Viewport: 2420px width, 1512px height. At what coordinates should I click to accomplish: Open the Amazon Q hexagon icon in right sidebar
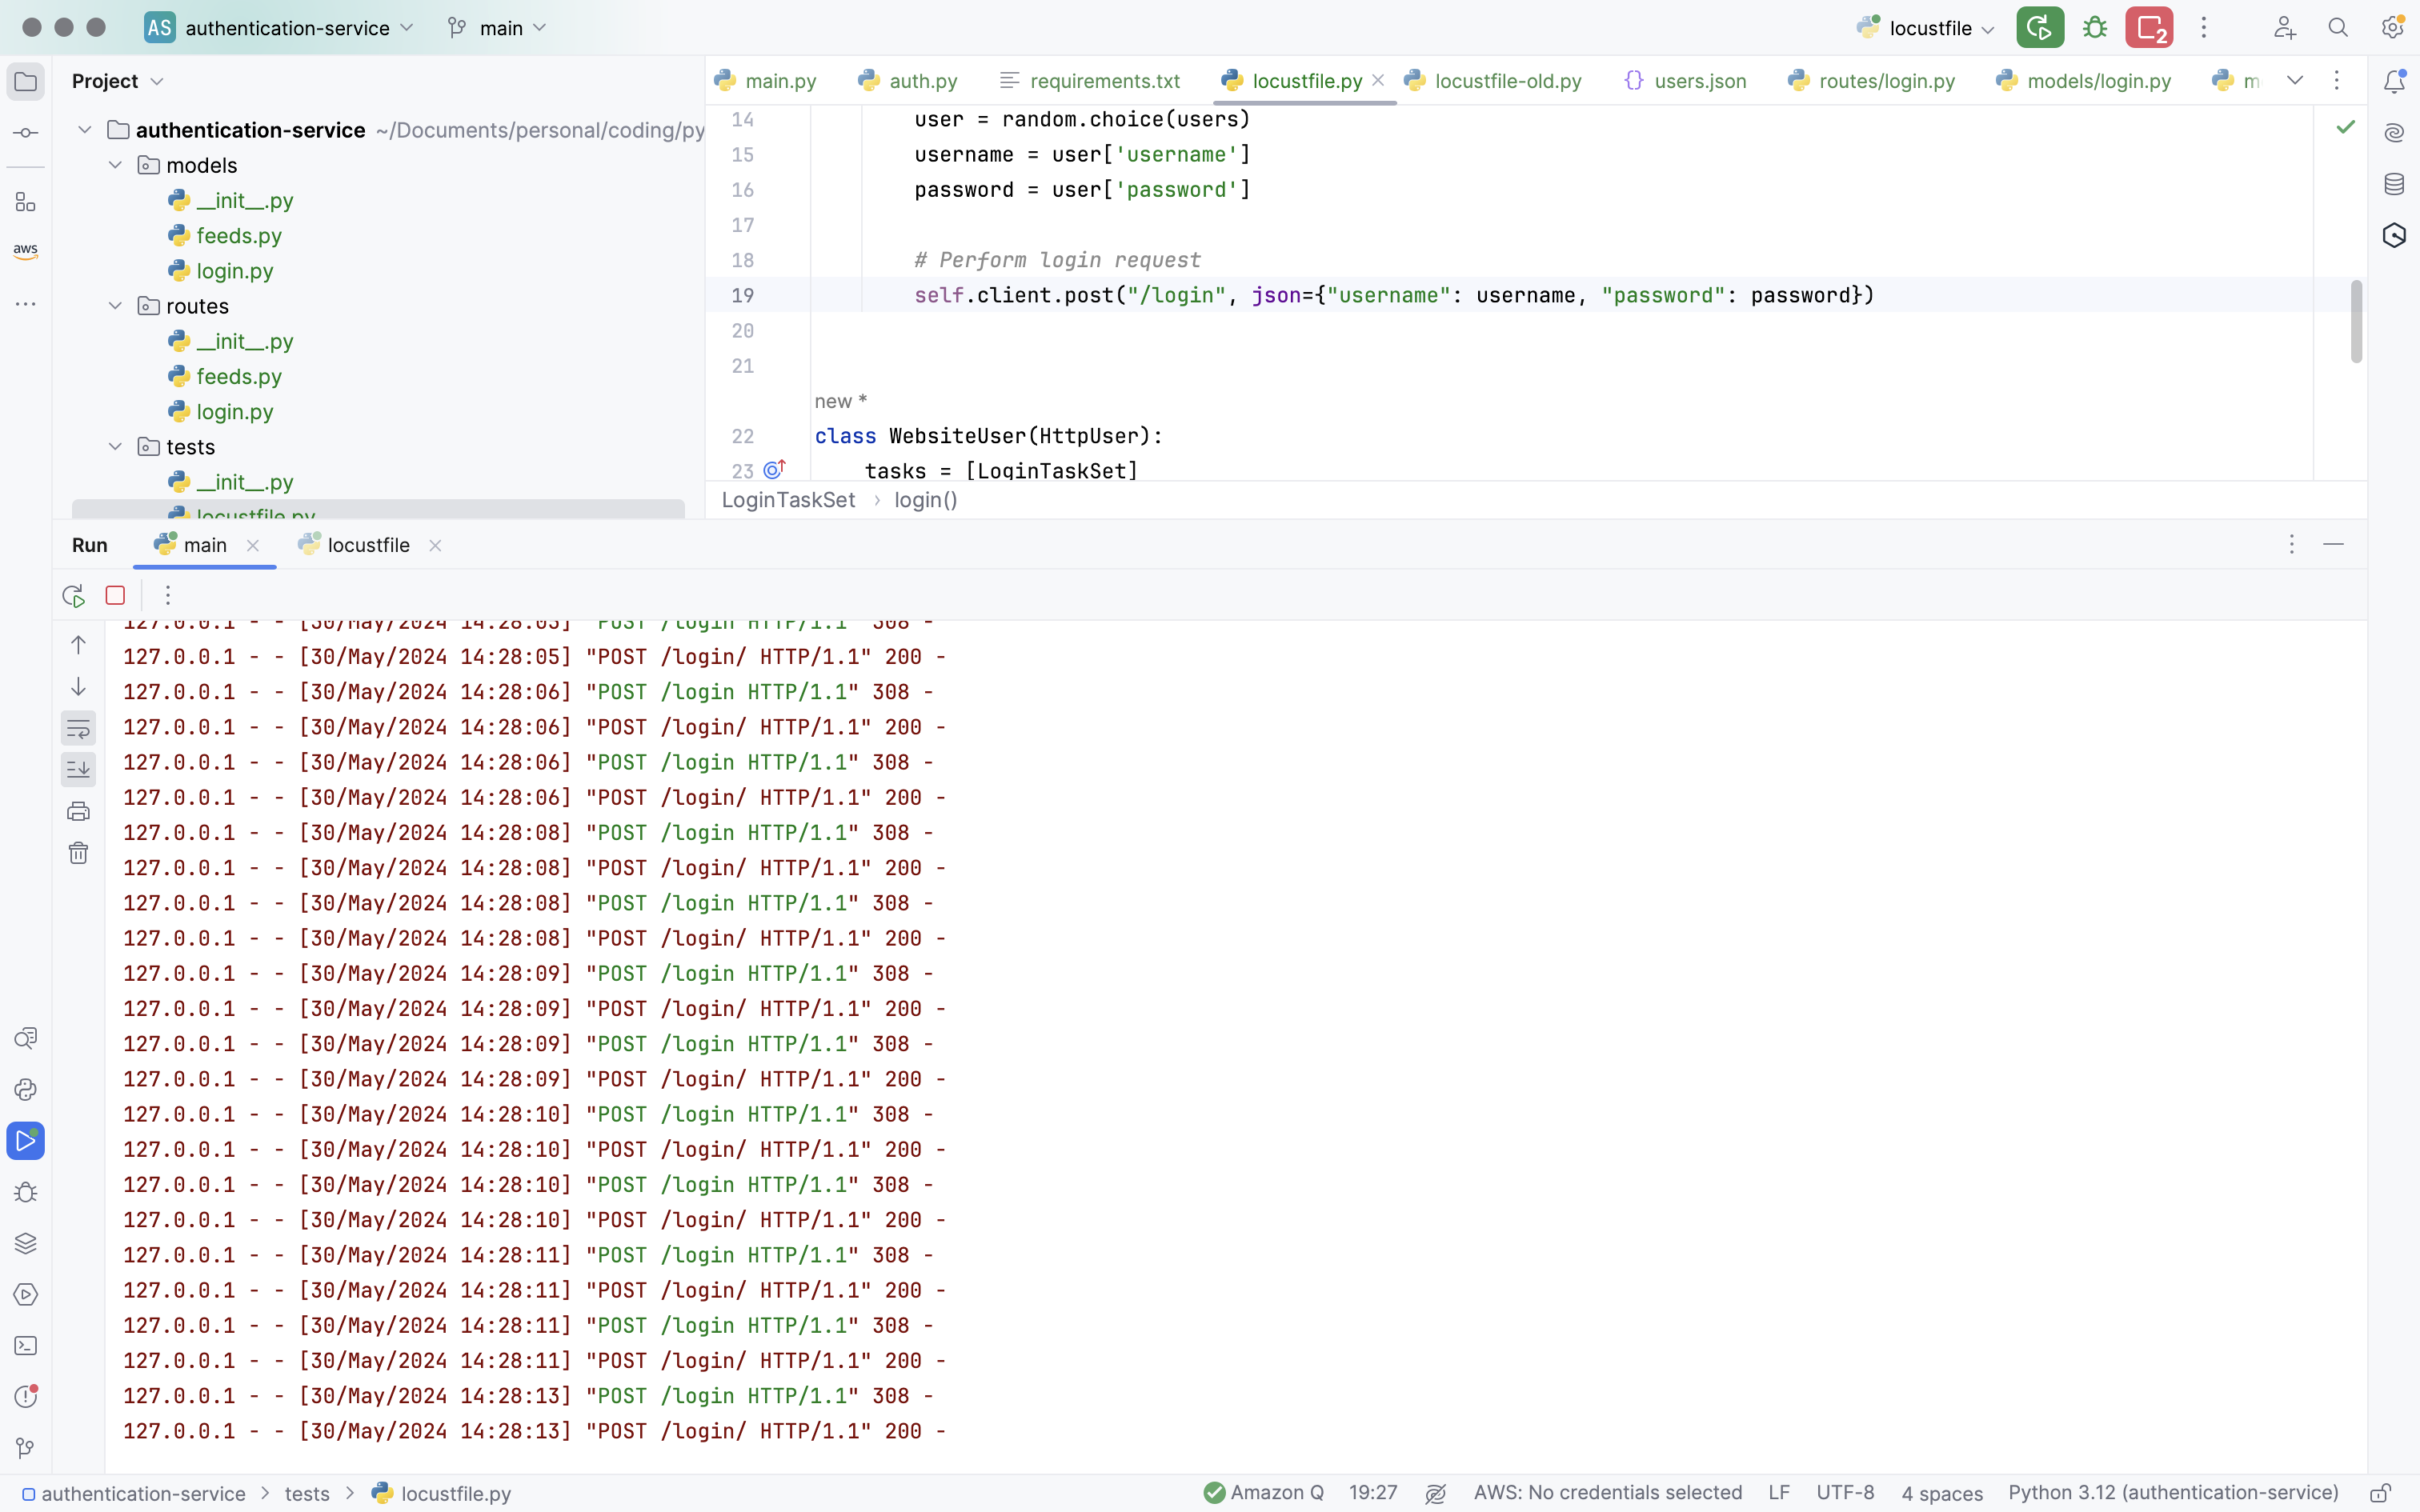click(x=2394, y=235)
